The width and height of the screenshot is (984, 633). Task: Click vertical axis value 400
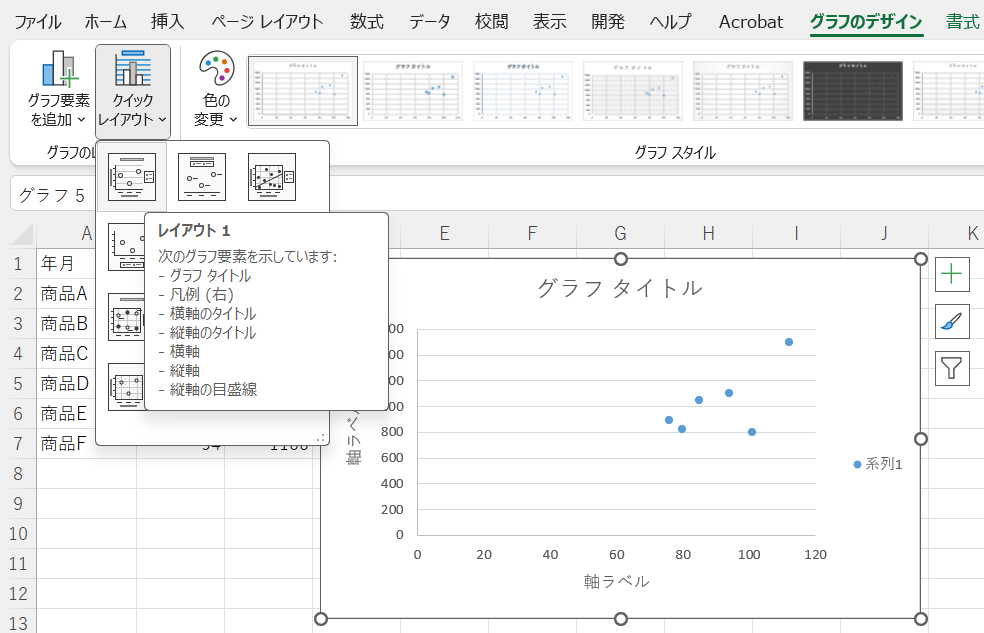392,484
